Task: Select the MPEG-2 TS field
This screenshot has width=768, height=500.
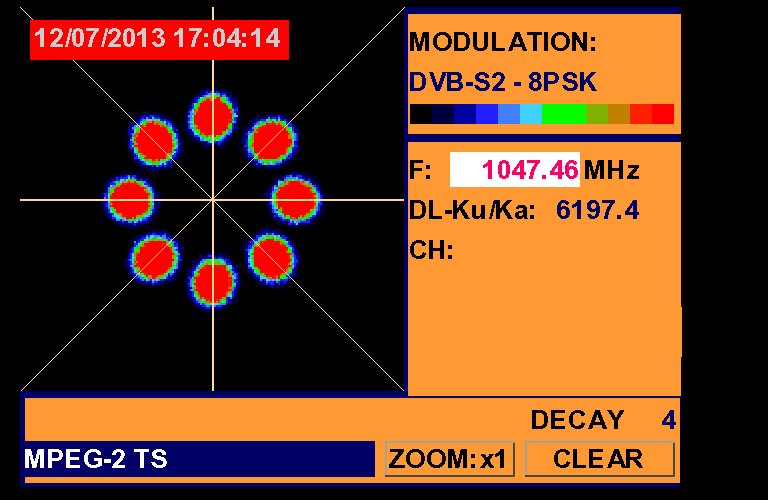Action: tap(198, 459)
